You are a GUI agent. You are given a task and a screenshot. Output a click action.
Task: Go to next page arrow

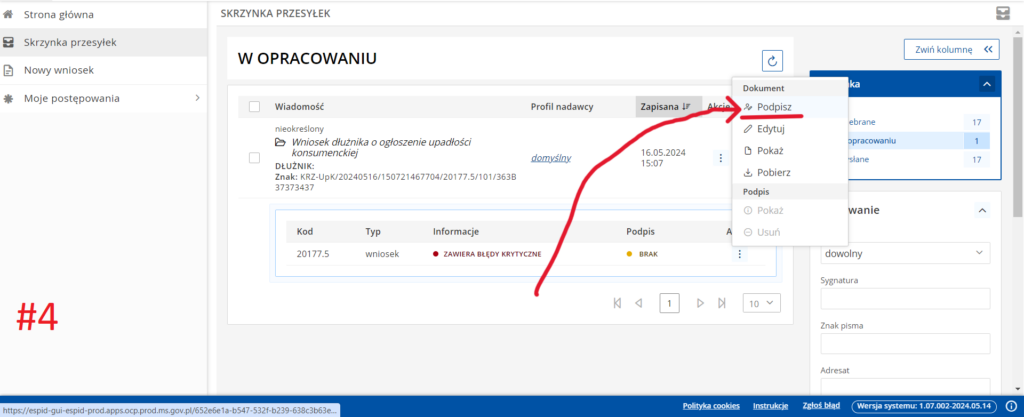[x=700, y=303]
